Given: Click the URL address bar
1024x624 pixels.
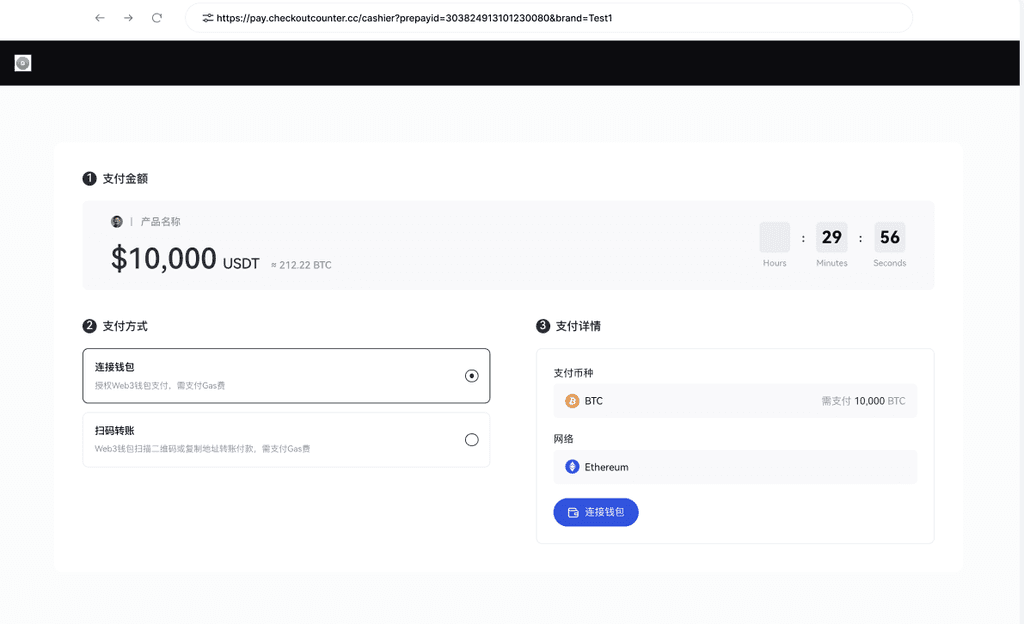Looking at the screenshot, I should pyautogui.click(x=550, y=18).
